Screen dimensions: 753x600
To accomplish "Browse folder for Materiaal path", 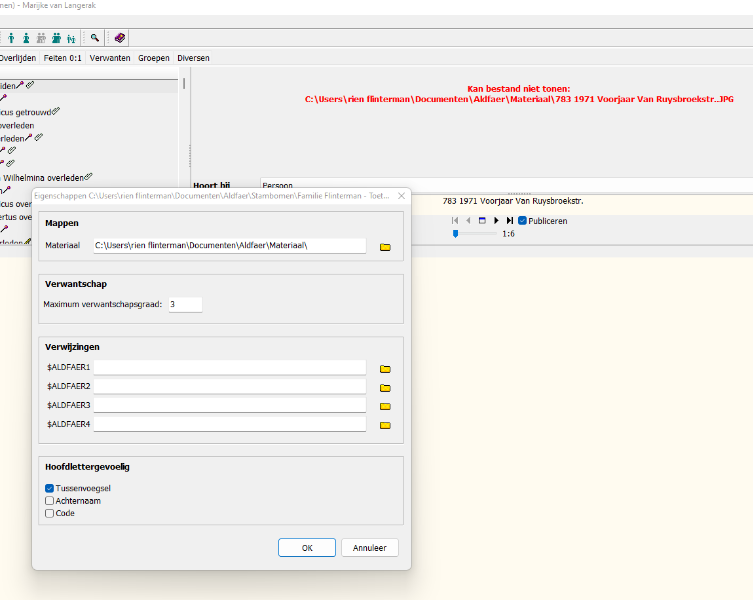I will pos(385,246).
